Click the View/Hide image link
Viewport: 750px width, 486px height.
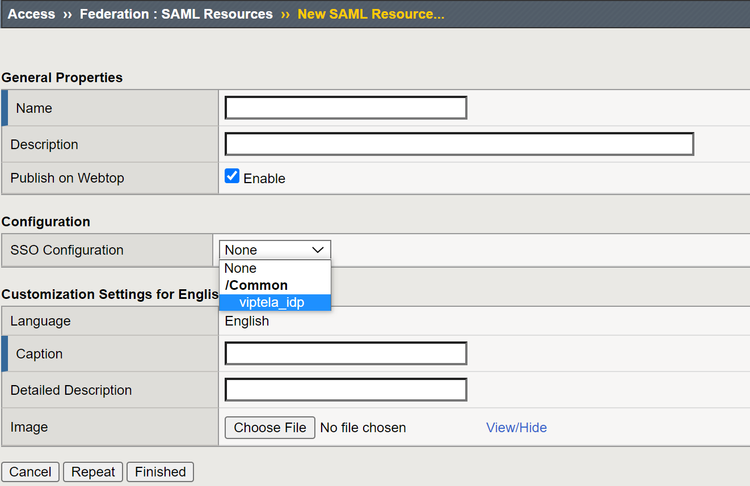tap(516, 427)
